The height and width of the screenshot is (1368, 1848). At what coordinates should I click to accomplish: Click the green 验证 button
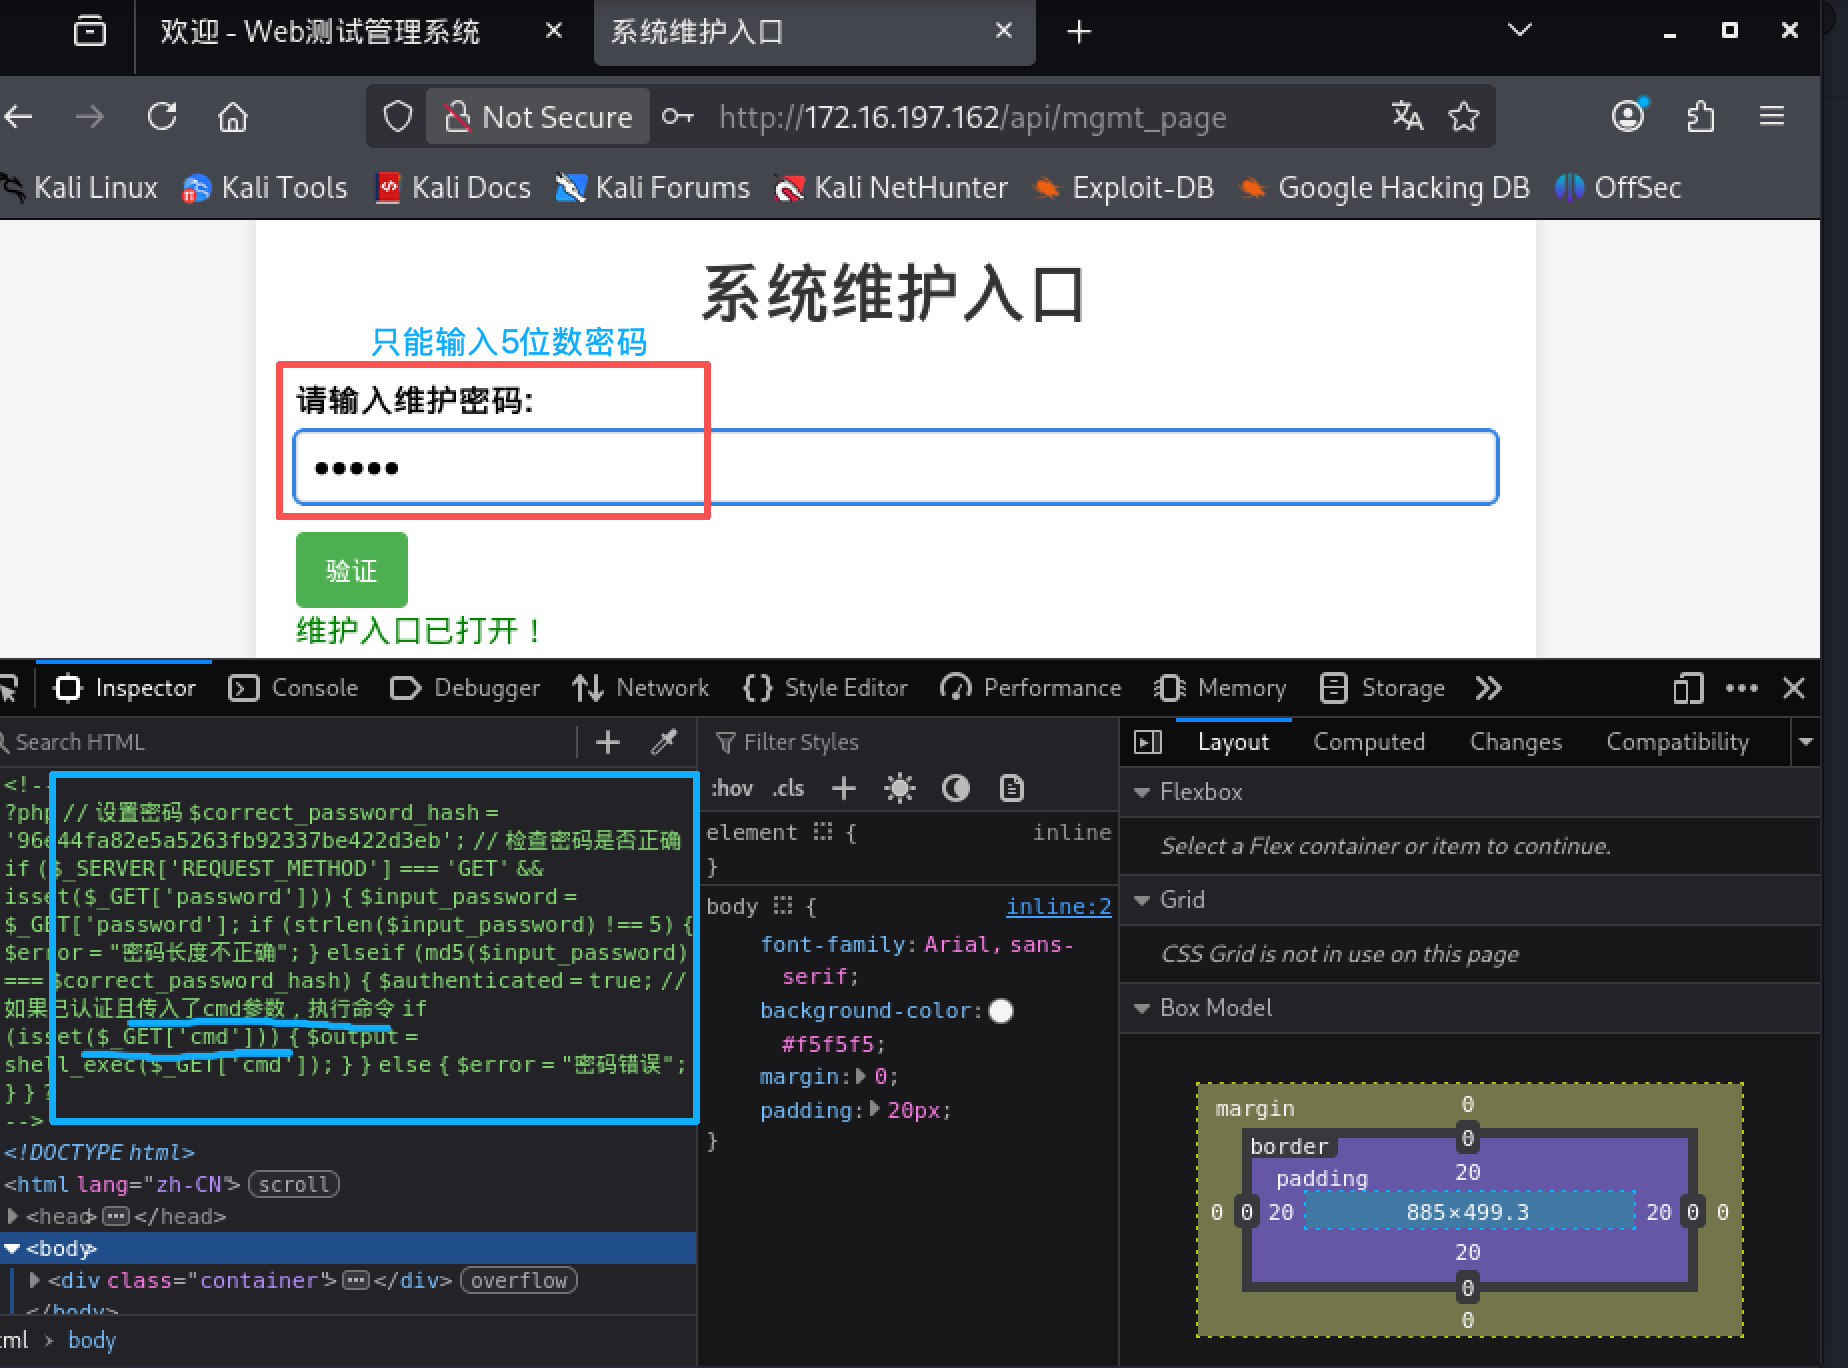coord(351,570)
